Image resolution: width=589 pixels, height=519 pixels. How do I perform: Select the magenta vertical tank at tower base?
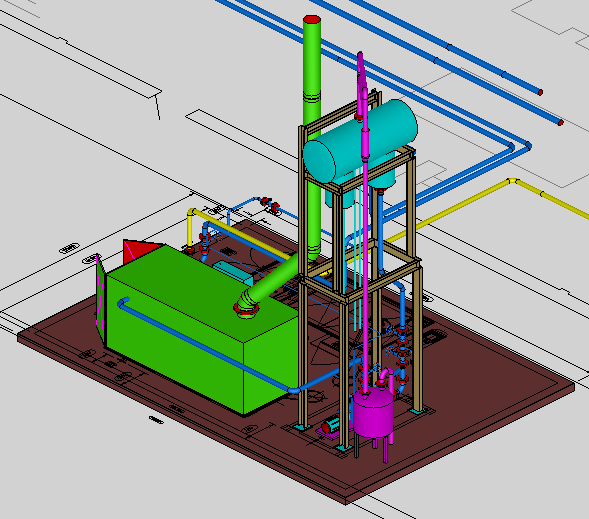[x=373, y=413]
